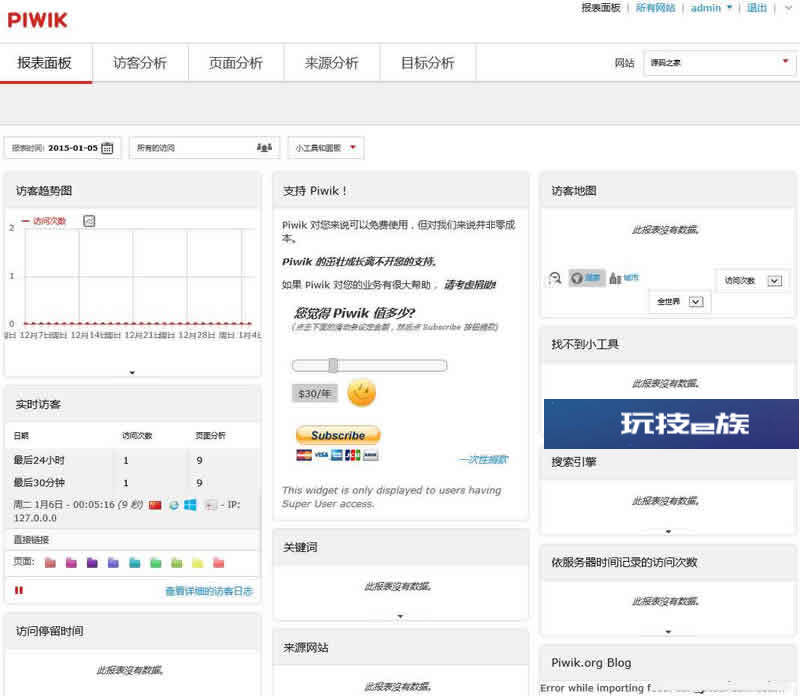Collapse the top bar with far-right chevron
The image size is (800, 696).
[x=788, y=8]
